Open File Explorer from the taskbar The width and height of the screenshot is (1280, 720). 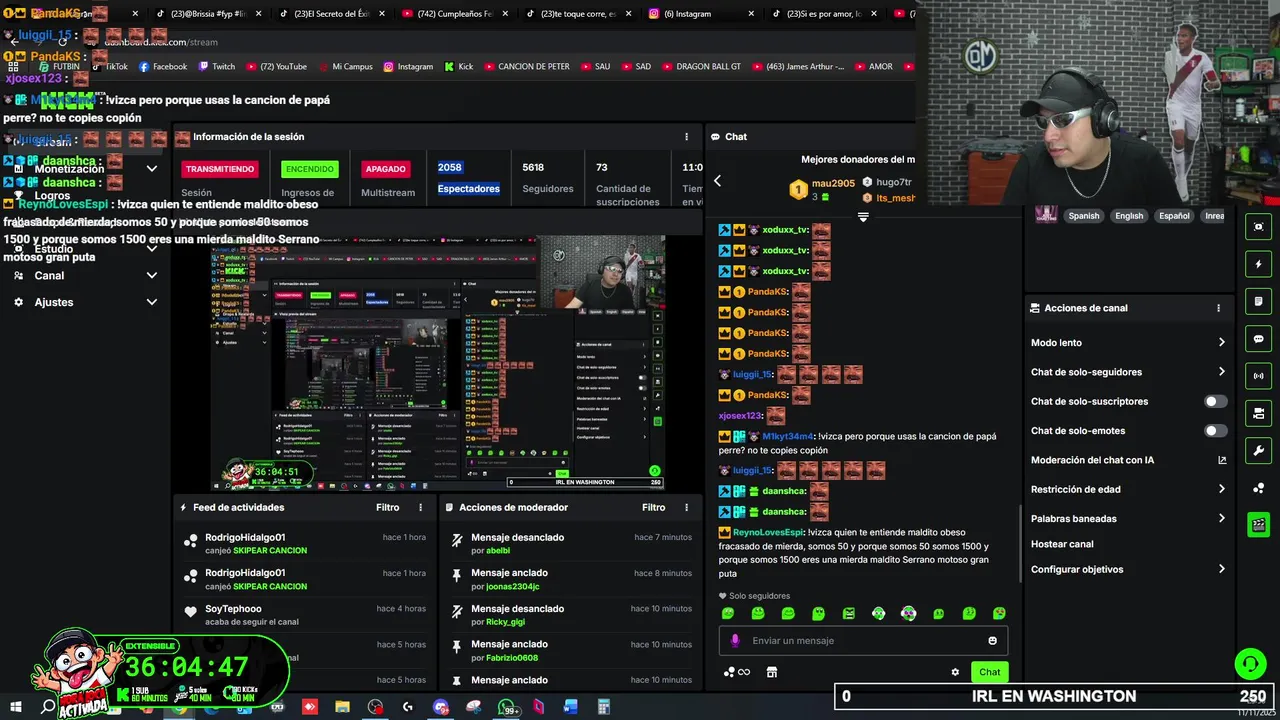click(343, 707)
